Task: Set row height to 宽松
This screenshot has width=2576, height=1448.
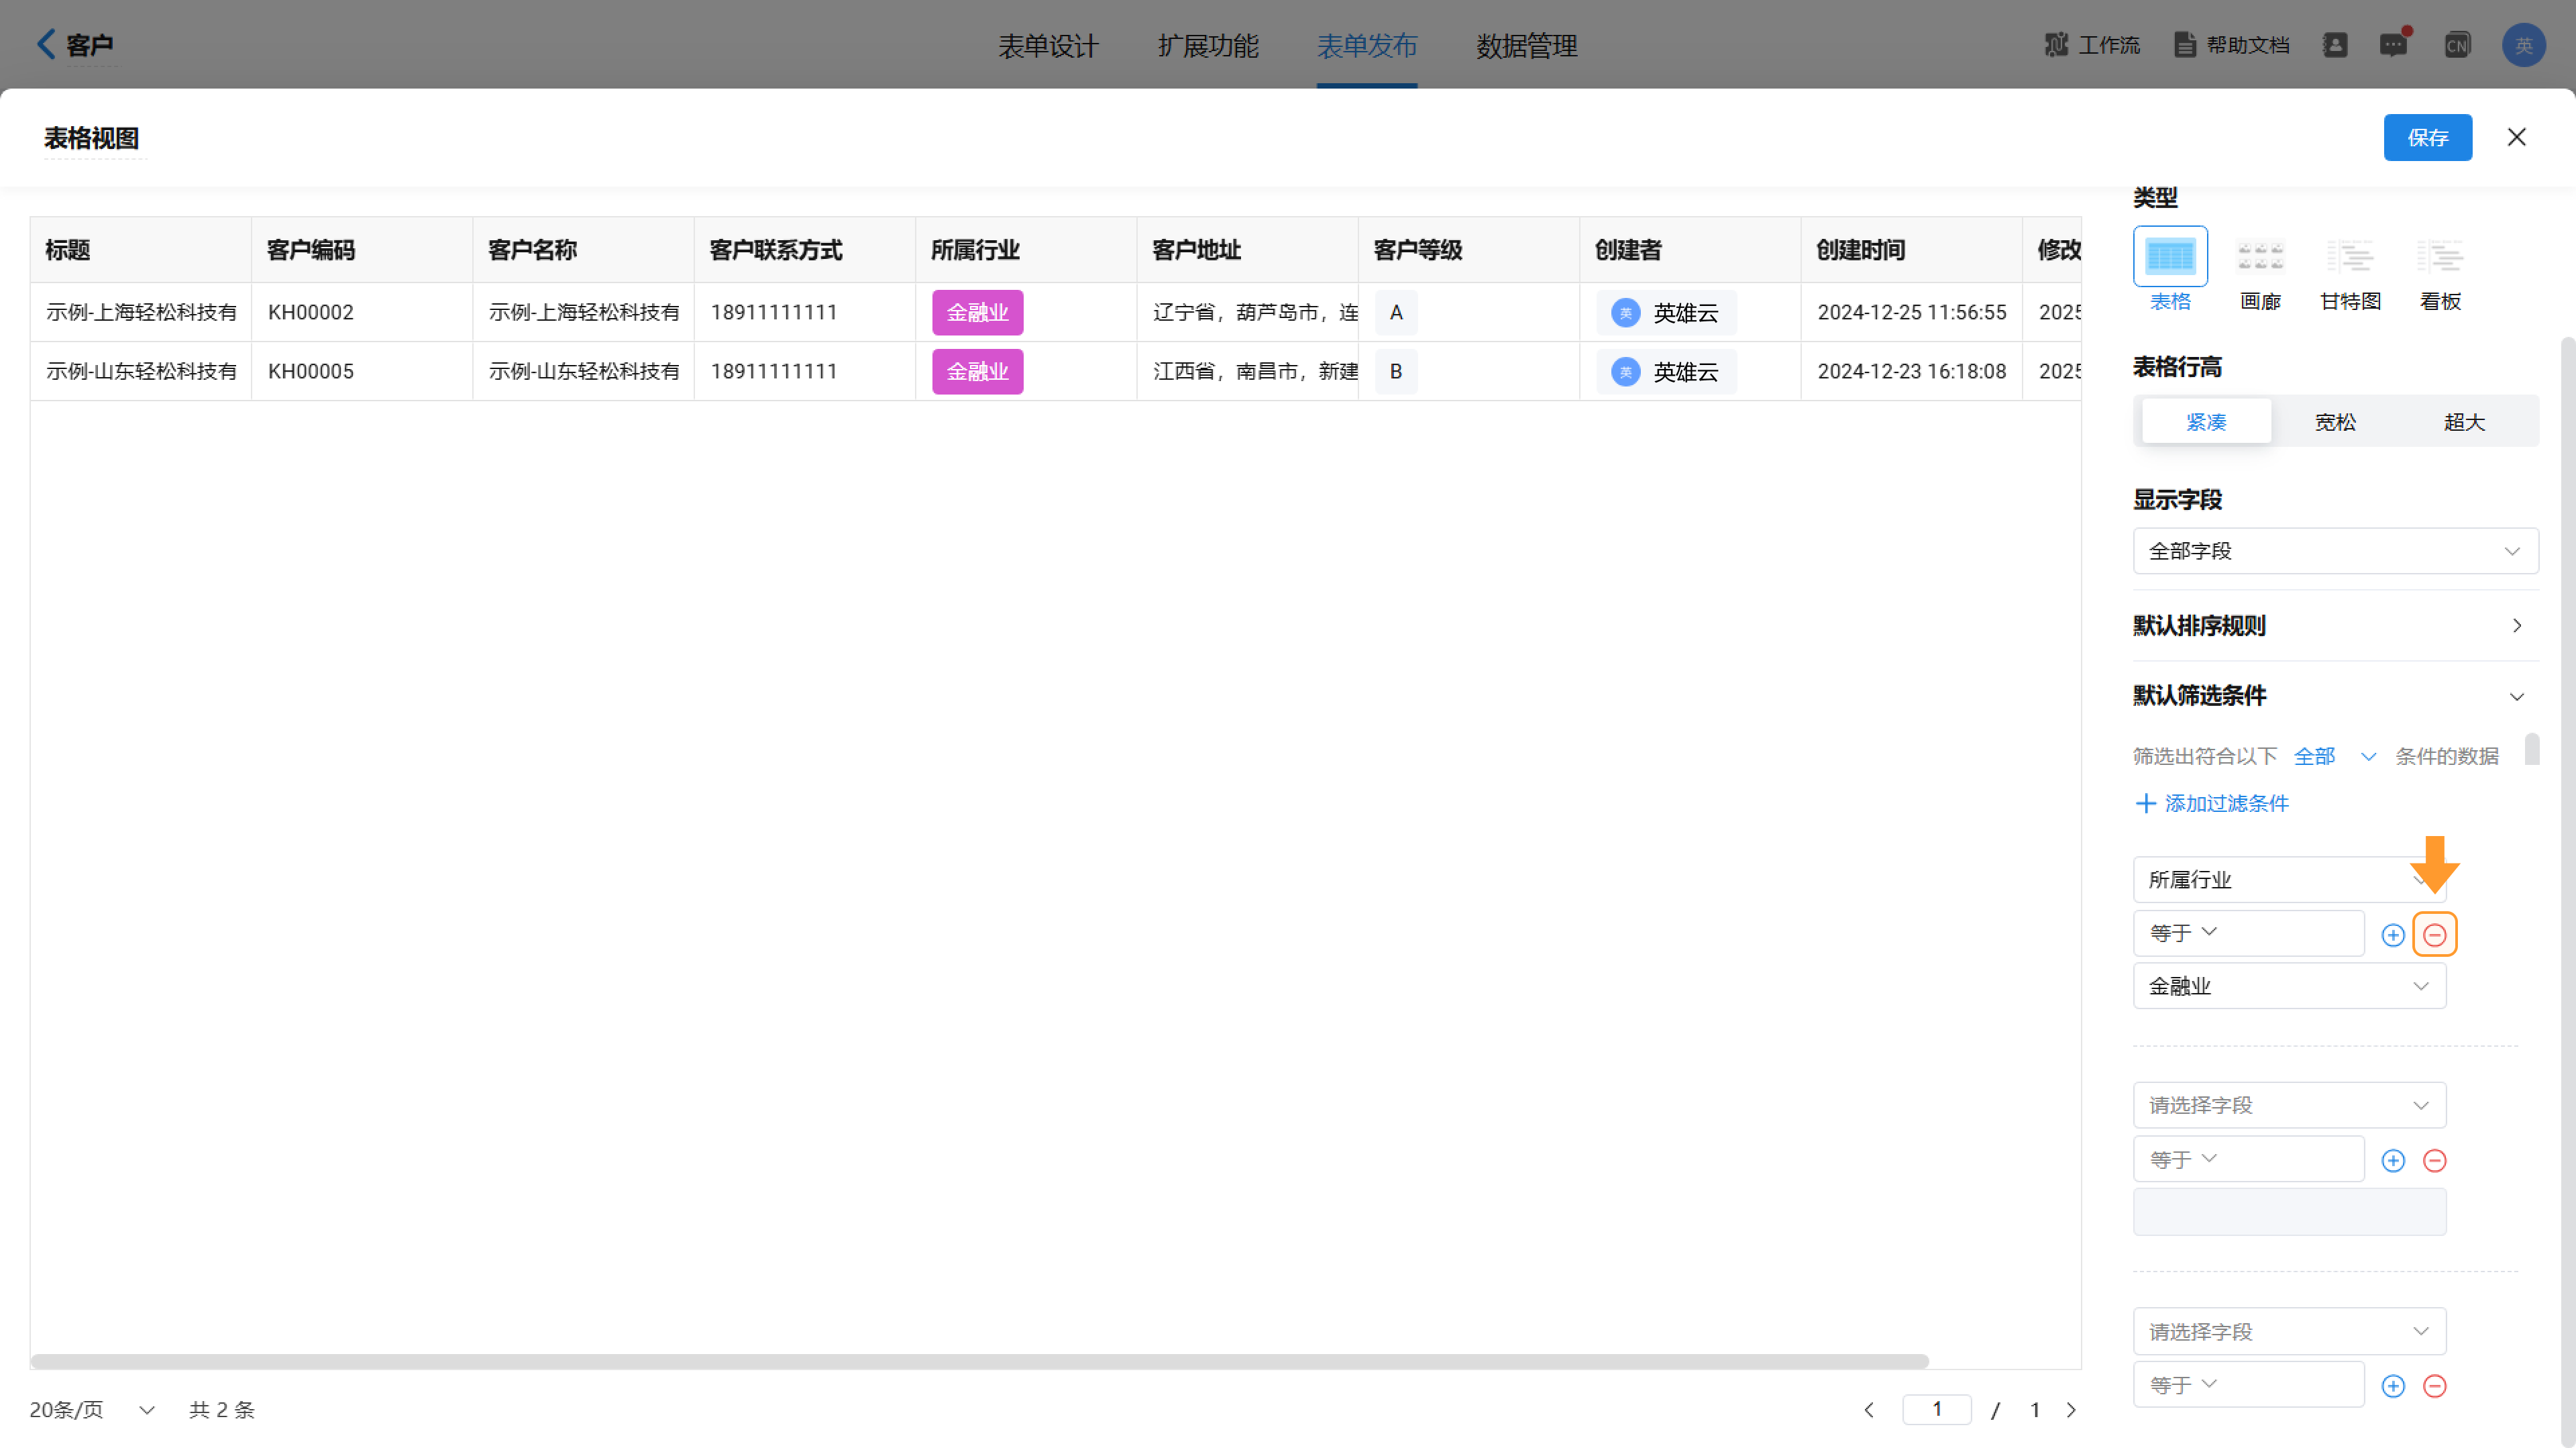Action: pos(2335,422)
